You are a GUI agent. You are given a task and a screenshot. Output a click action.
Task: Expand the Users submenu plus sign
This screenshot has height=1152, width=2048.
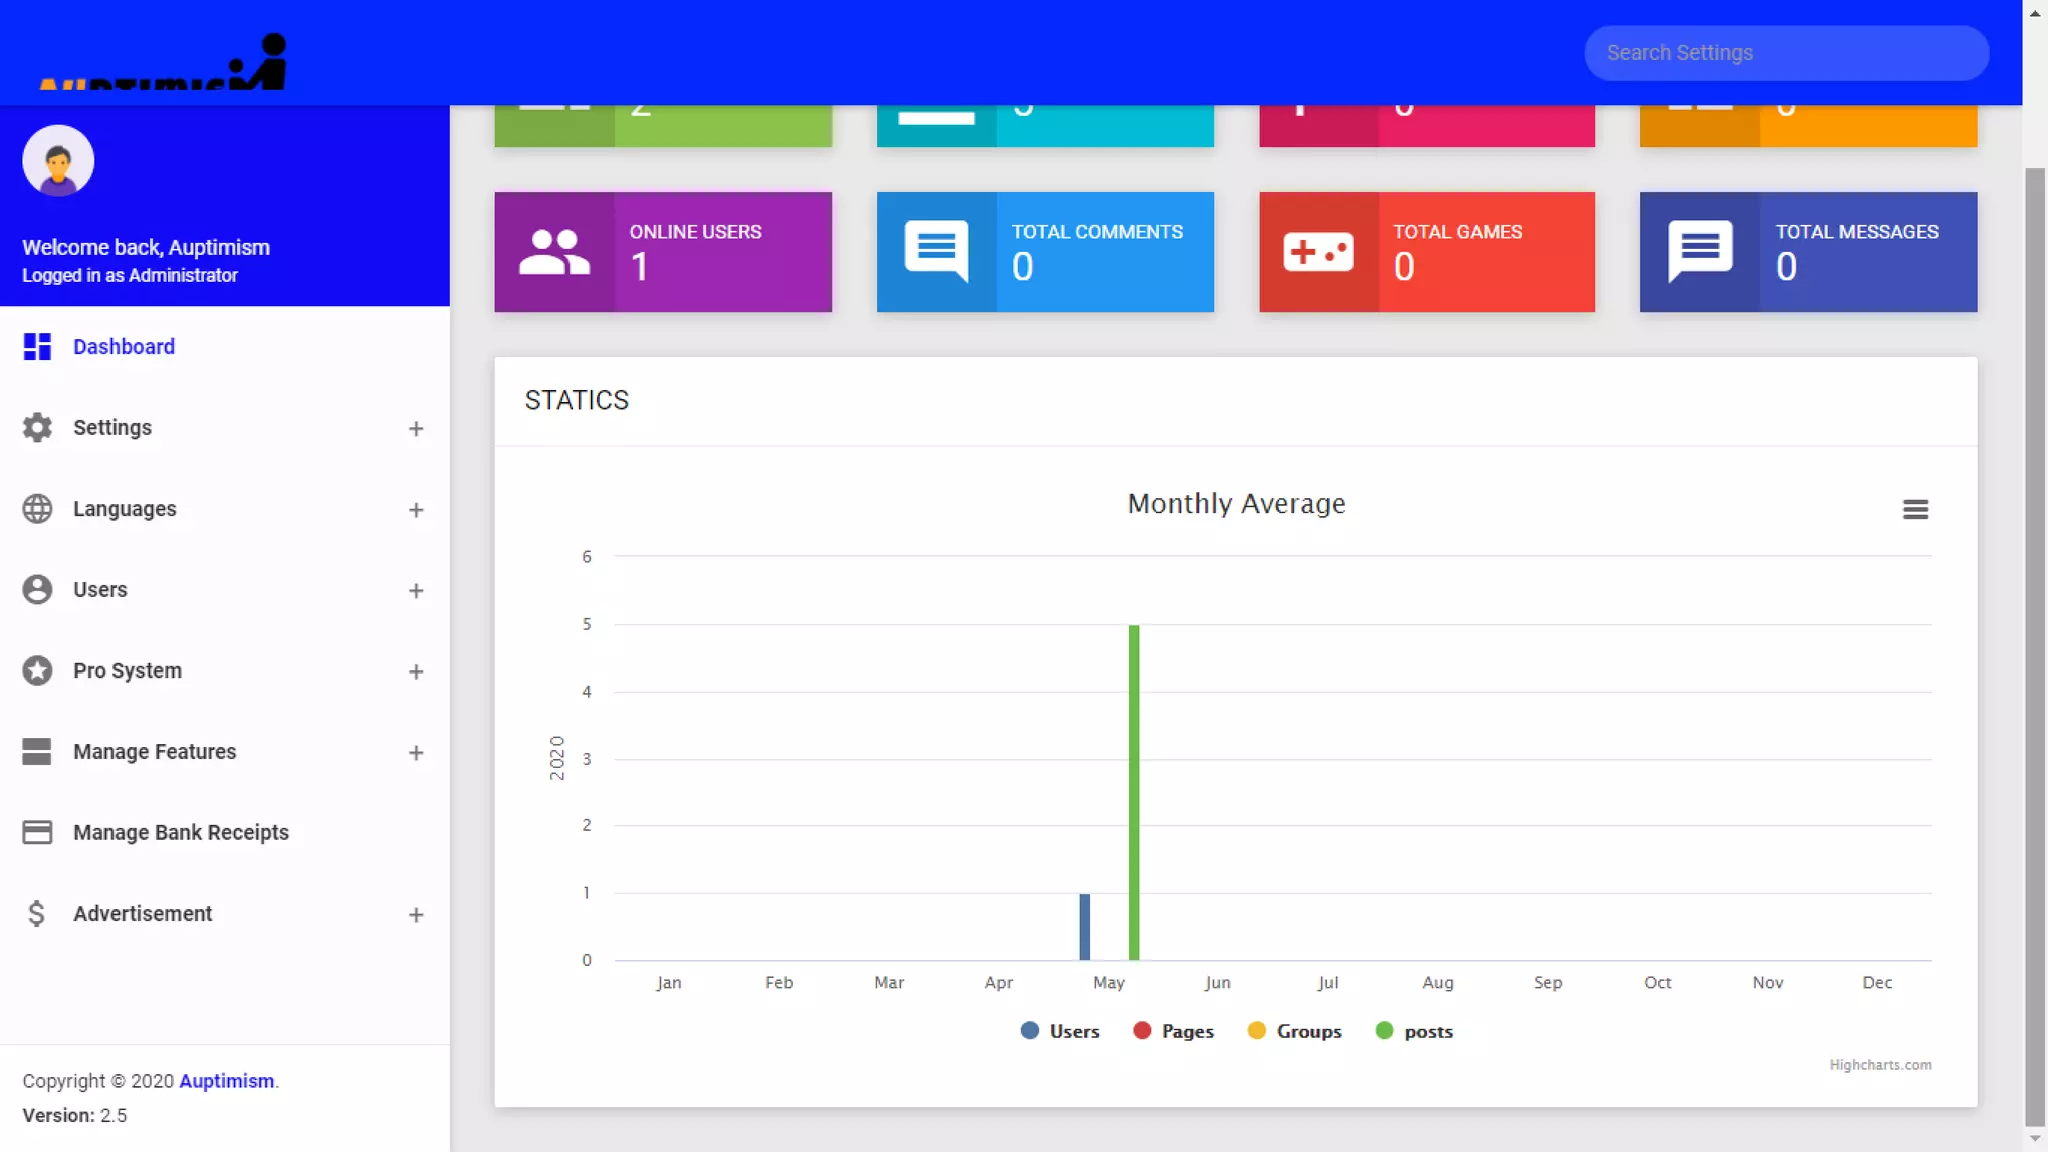pyautogui.click(x=416, y=590)
